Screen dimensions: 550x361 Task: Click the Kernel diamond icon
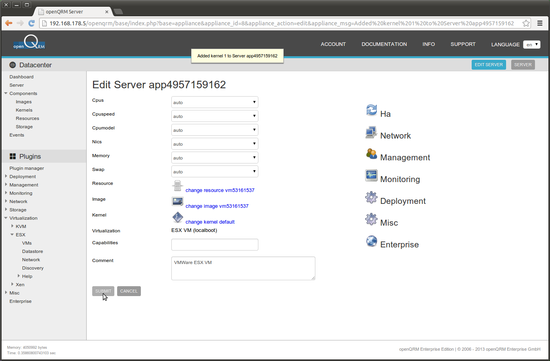177,218
